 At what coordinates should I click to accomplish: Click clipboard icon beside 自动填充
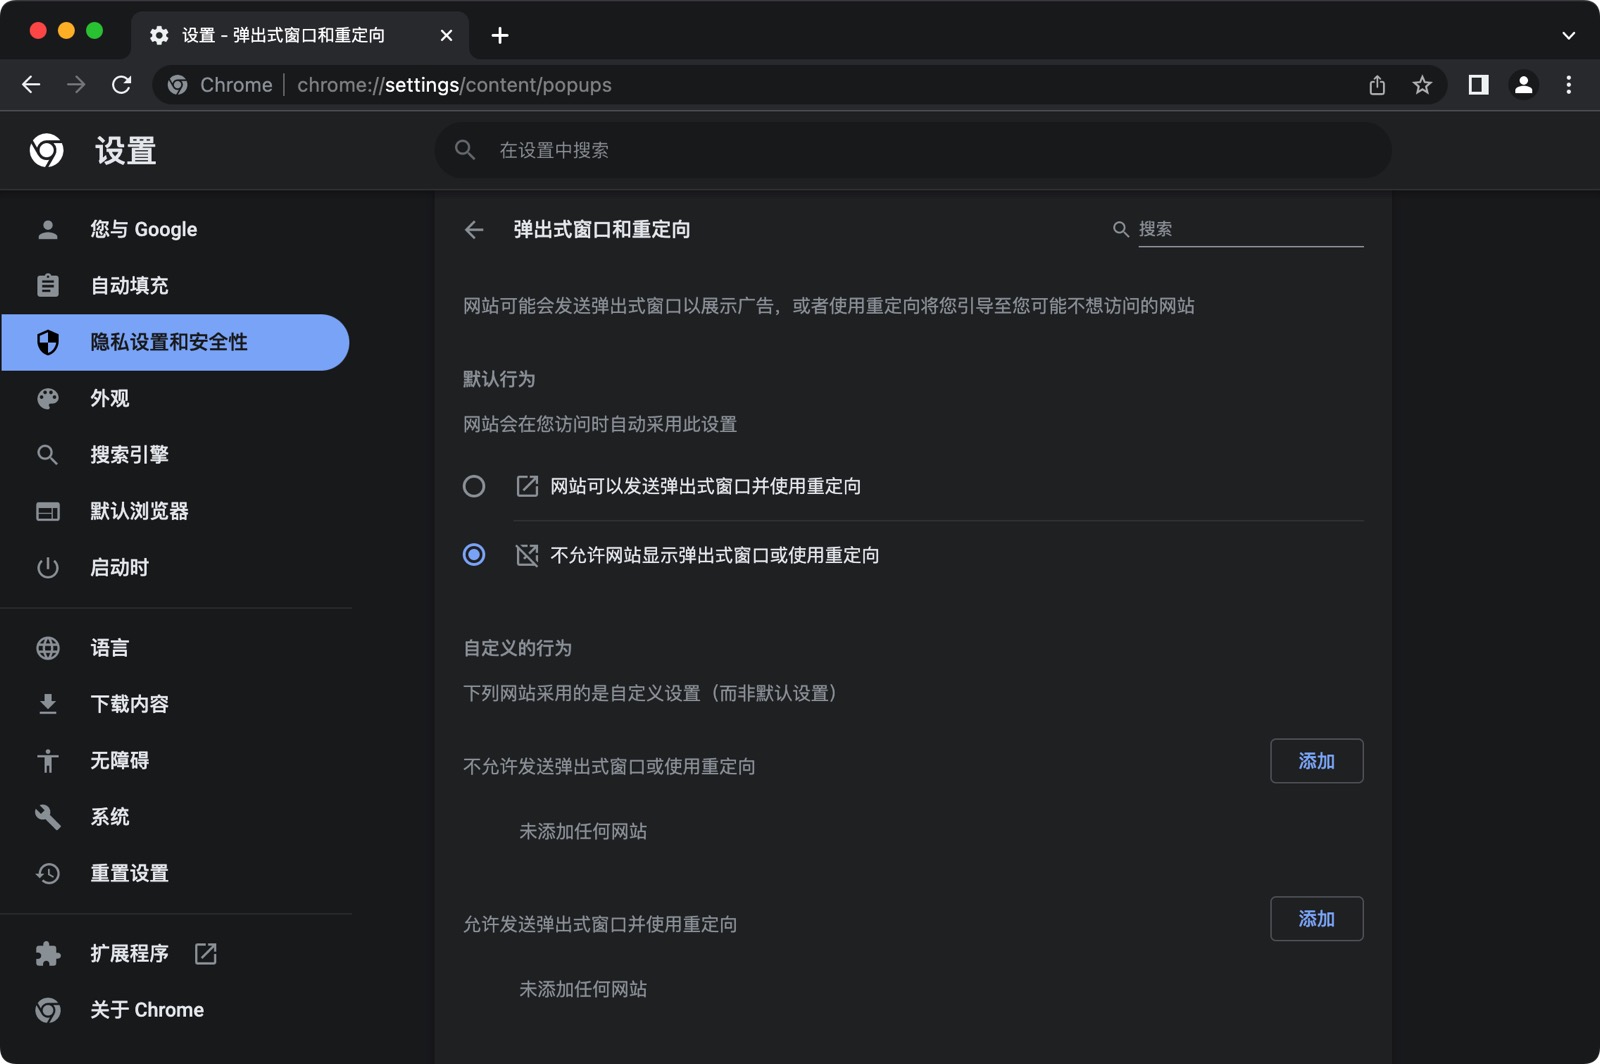(x=47, y=286)
